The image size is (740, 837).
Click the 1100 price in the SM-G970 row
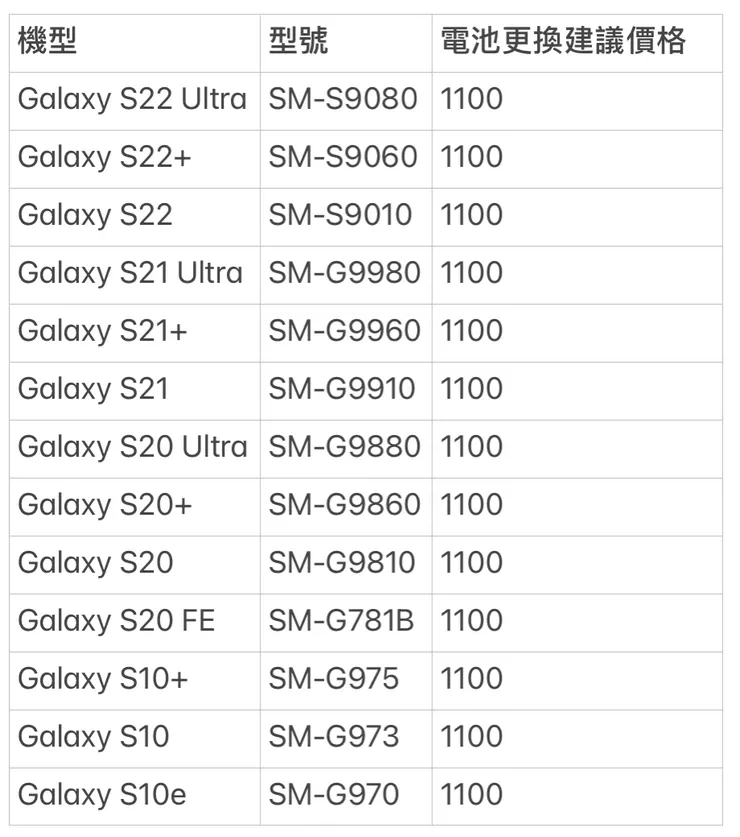coord(471,796)
